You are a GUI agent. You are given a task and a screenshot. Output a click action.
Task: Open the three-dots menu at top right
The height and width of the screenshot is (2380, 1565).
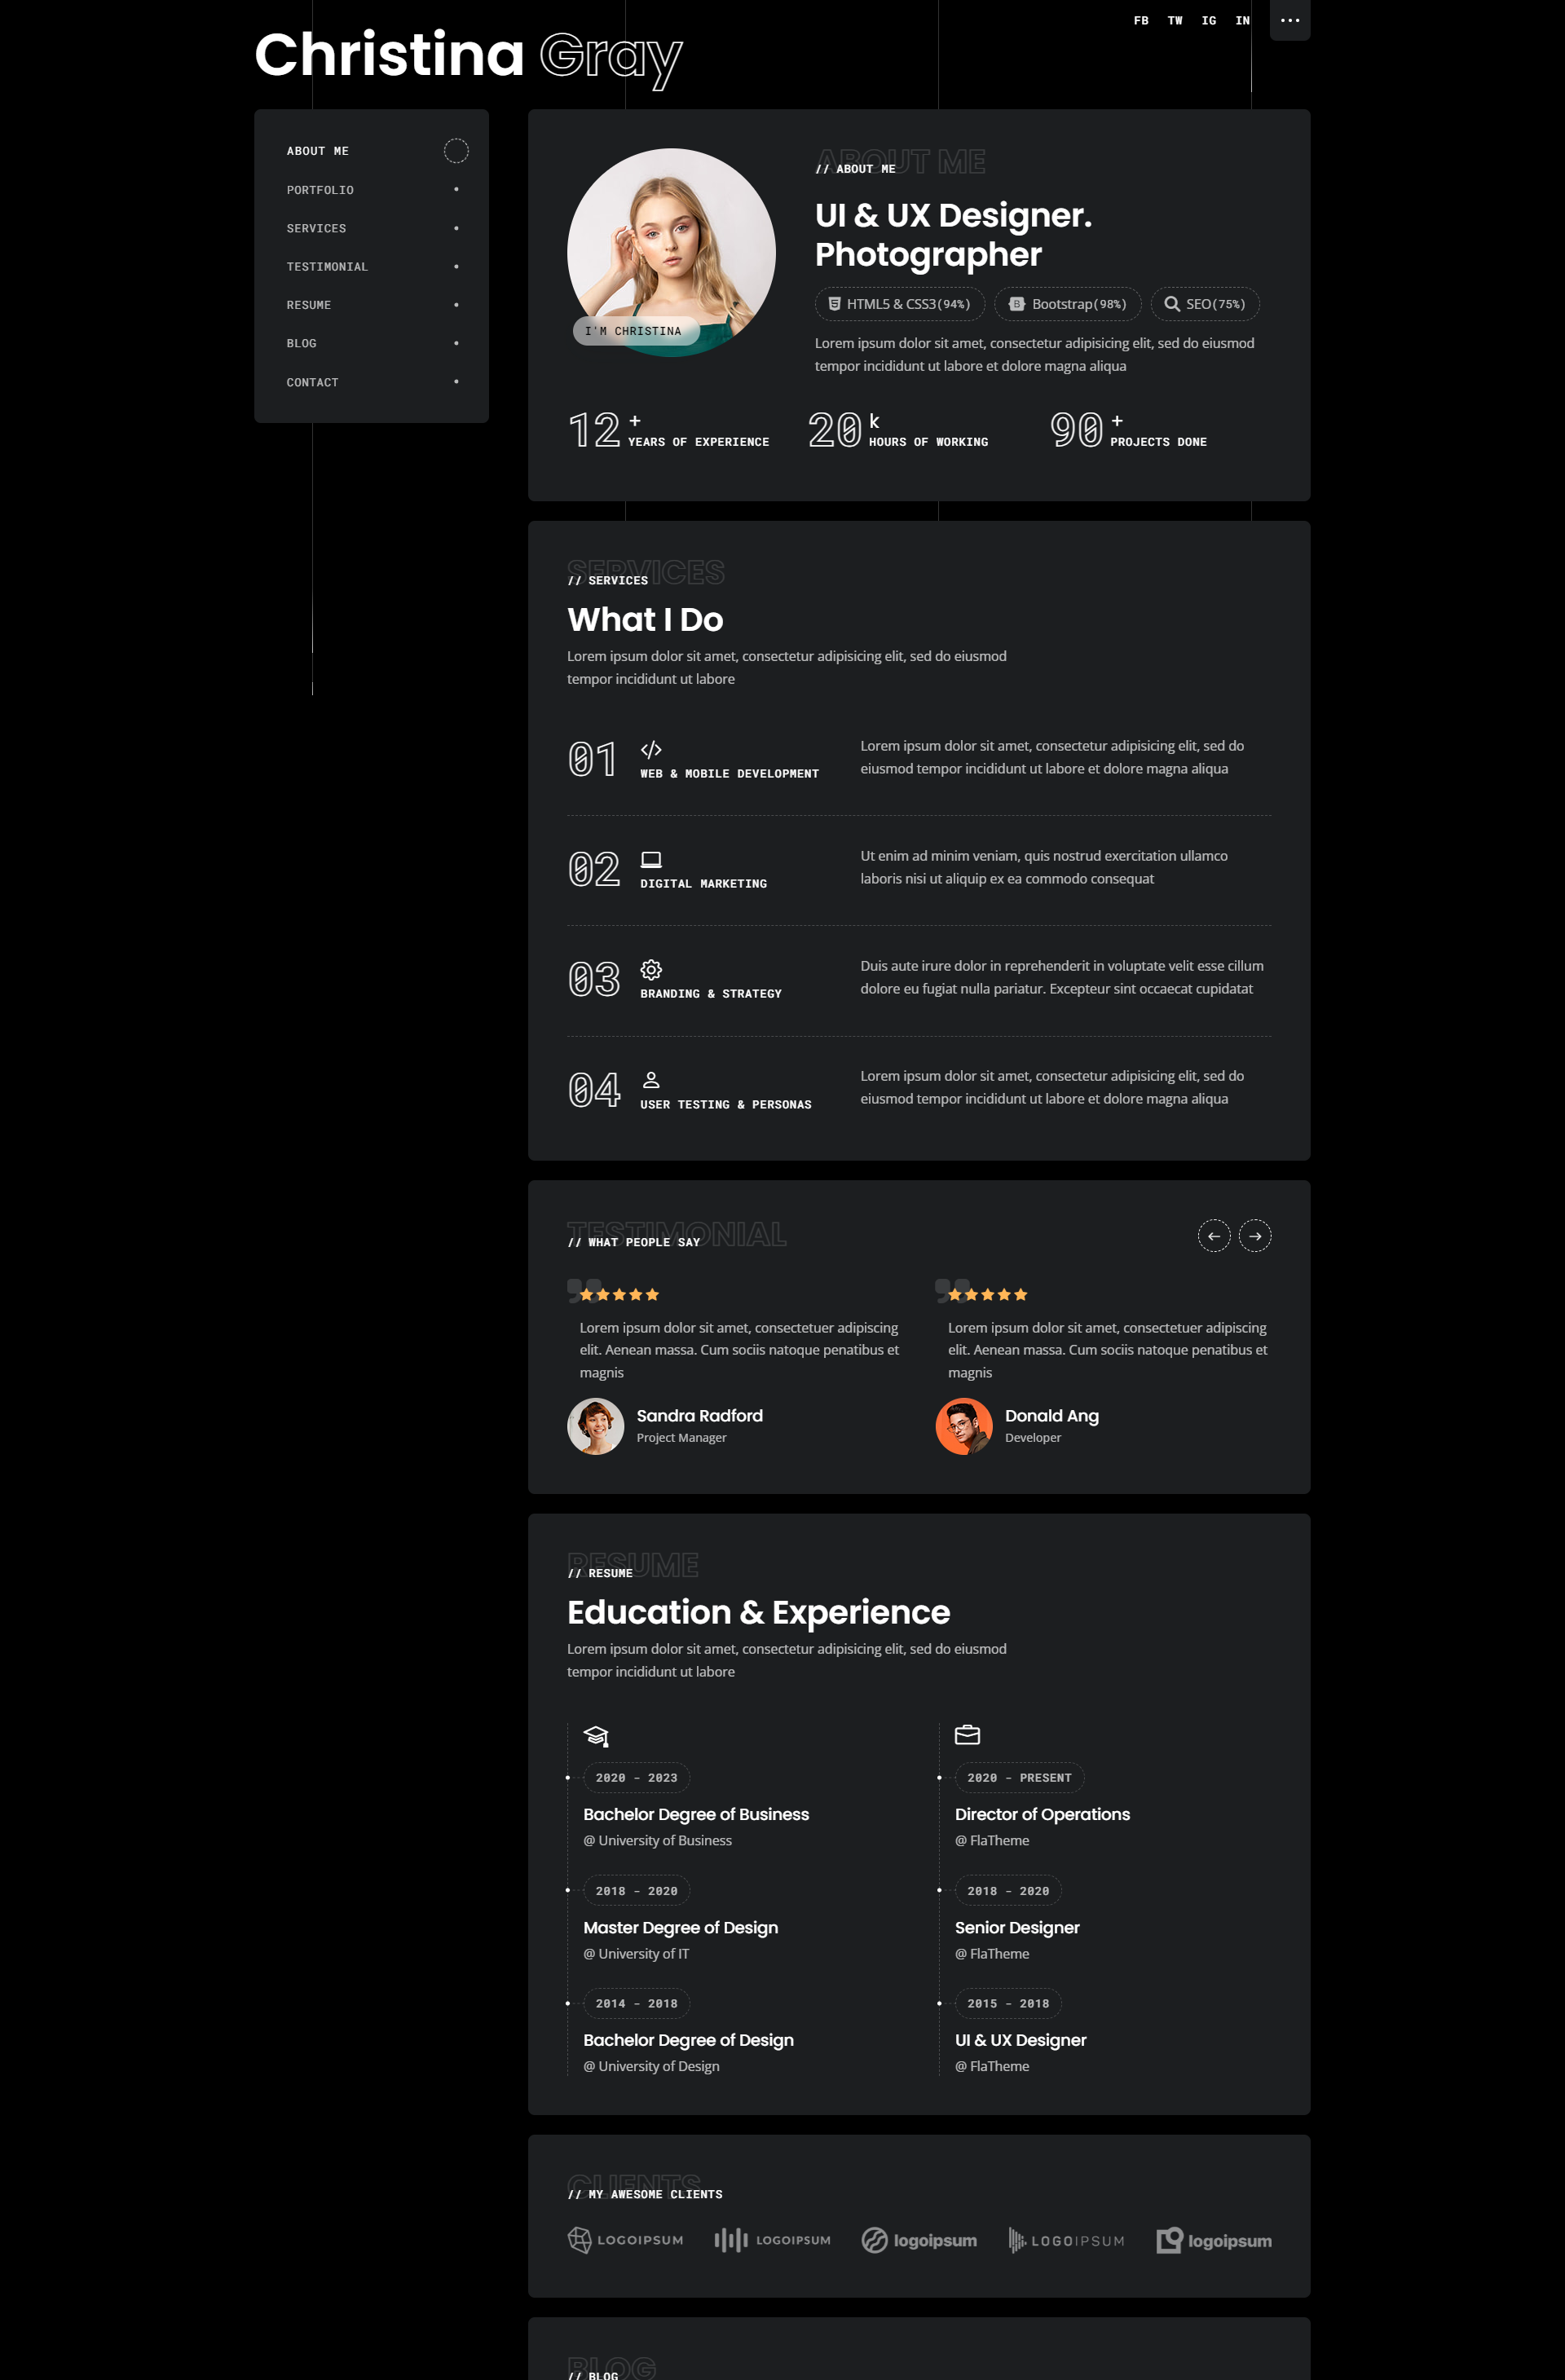[x=1289, y=20]
